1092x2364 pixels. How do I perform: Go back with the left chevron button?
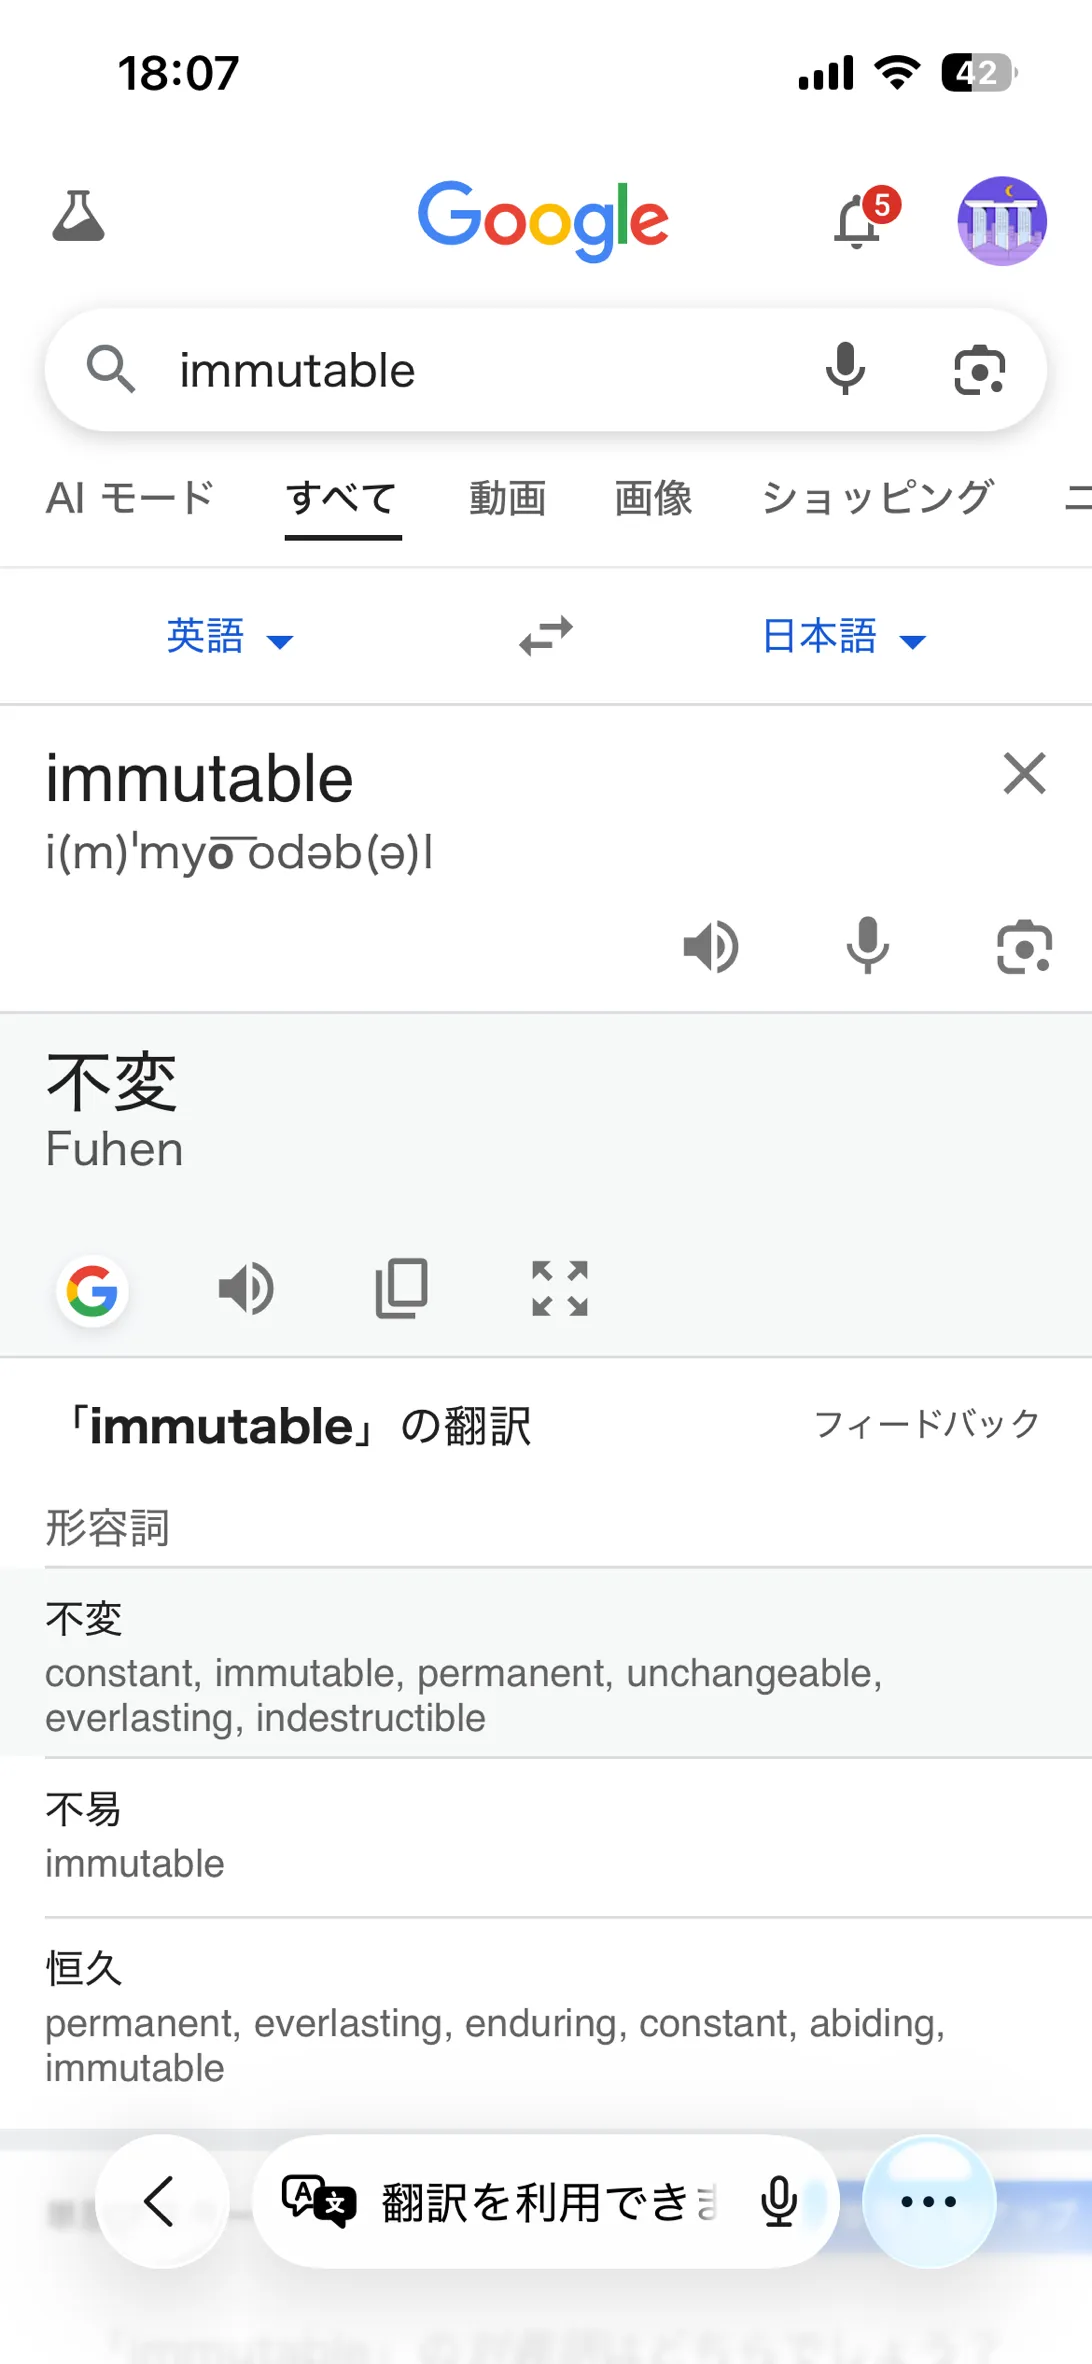click(x=162, y=2201)
